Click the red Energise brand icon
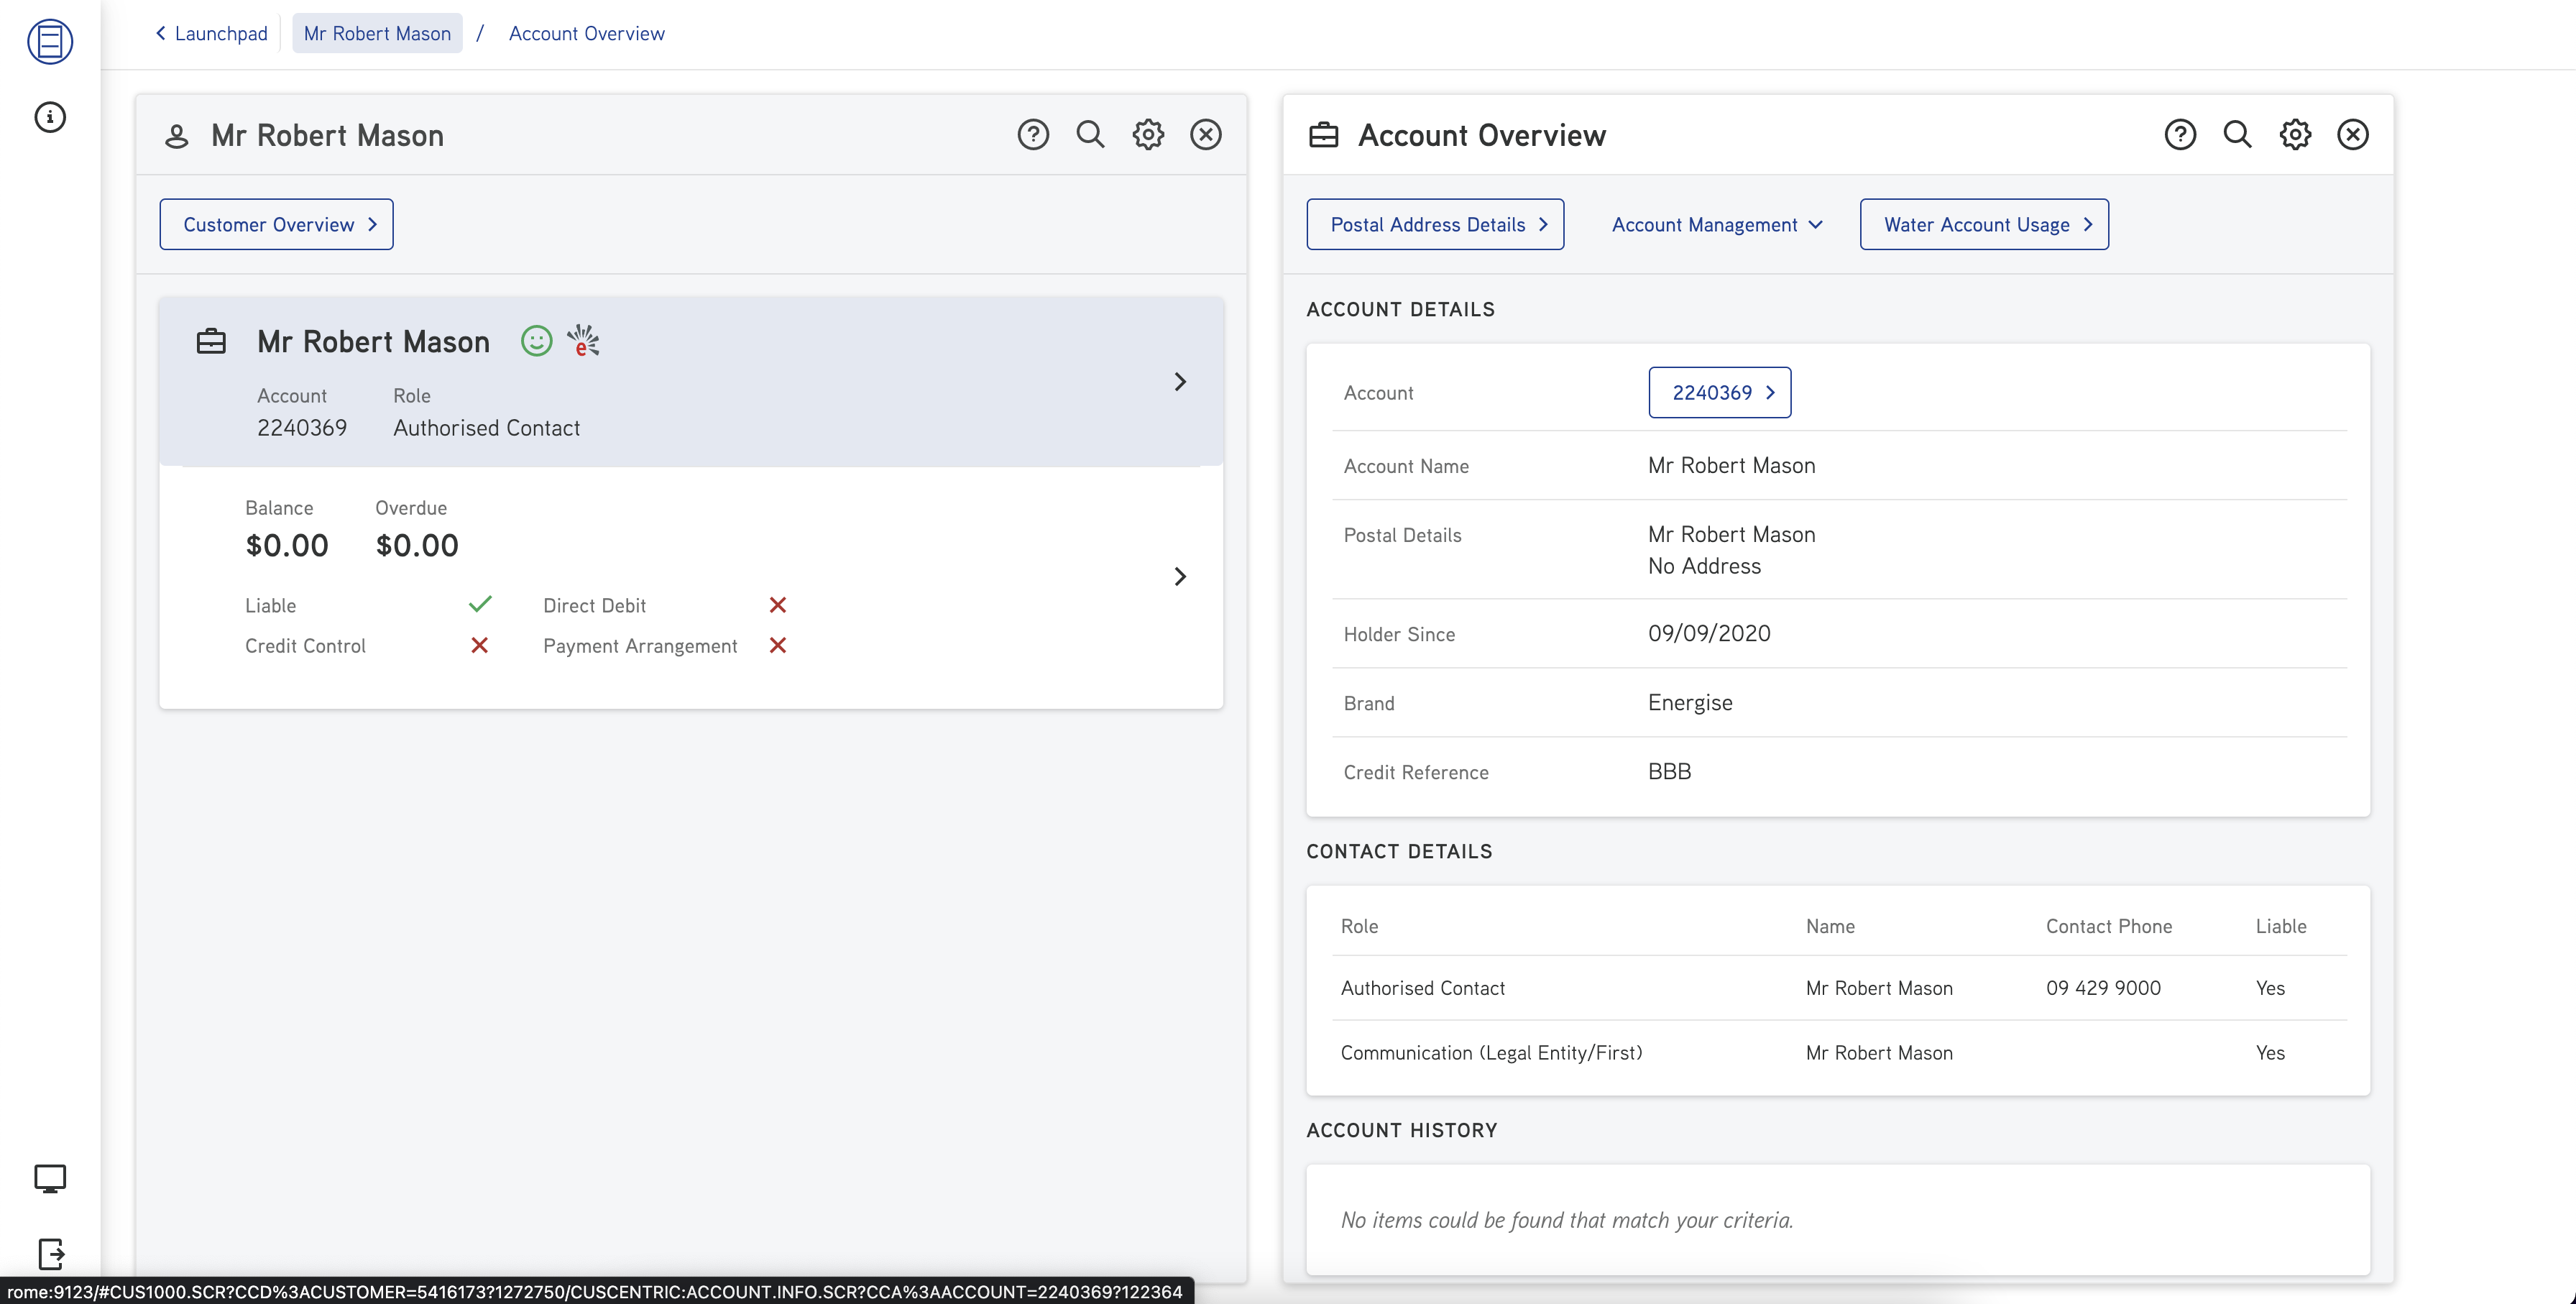Viewport: 2576px width, 1304px height. (x=583, y=341)
